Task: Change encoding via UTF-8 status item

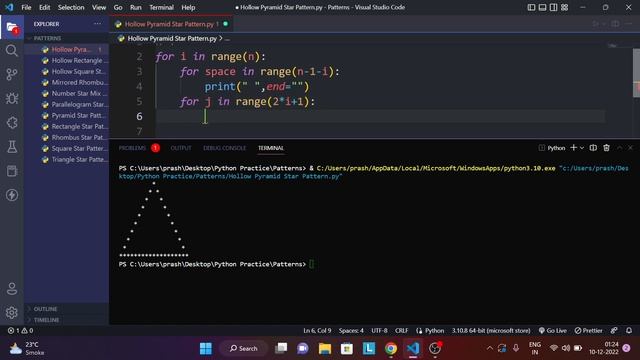Action: click(379, 330)
